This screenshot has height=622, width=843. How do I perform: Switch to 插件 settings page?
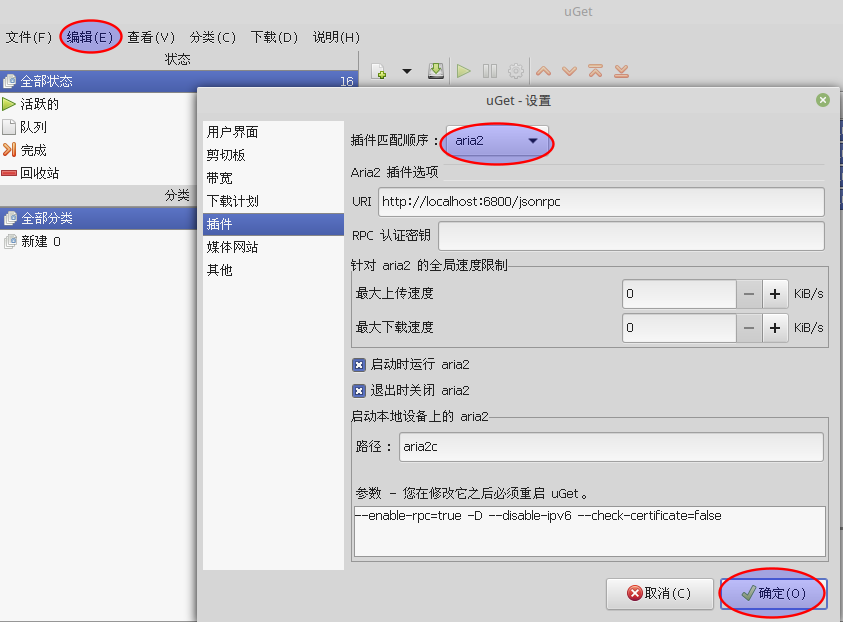[x=273, y=224]
